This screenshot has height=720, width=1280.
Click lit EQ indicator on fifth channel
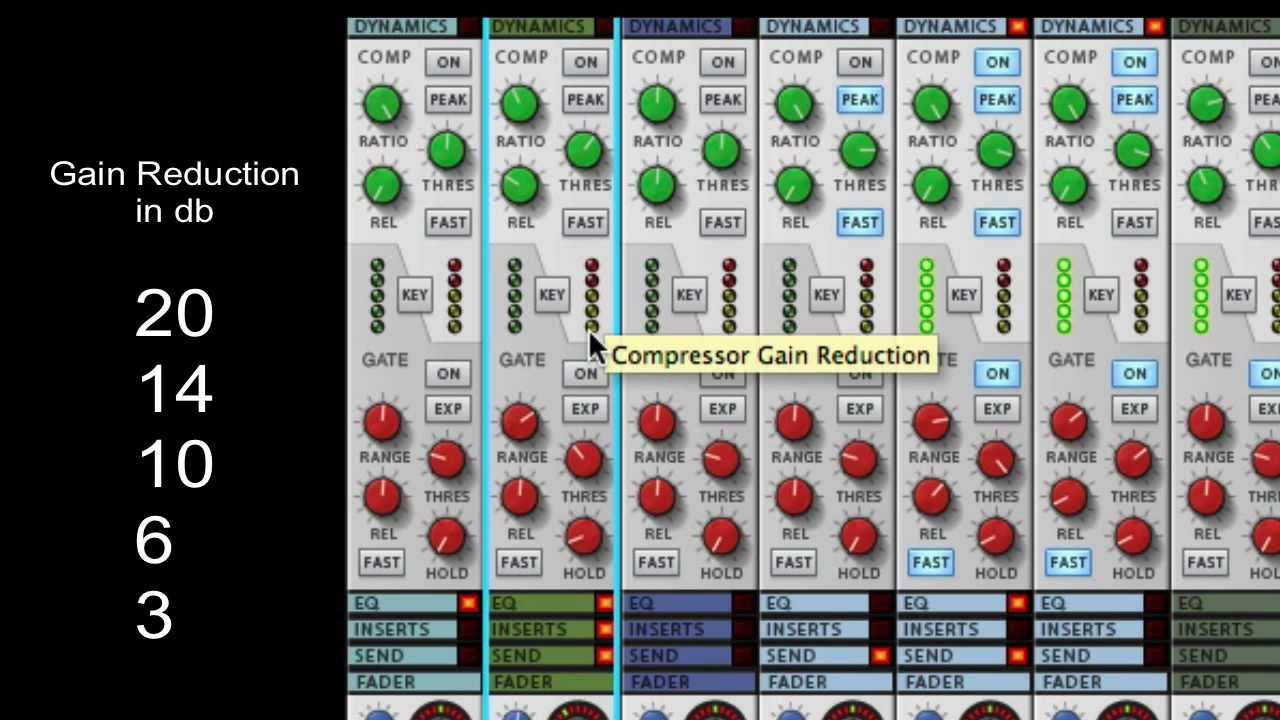(x=1017, y=603)
